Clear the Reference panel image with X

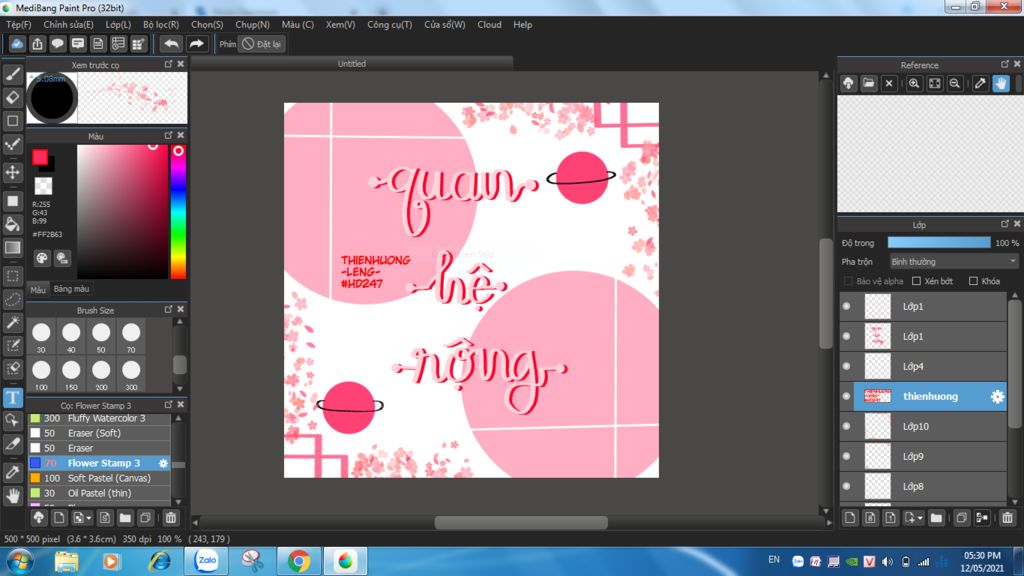point(889,84)
